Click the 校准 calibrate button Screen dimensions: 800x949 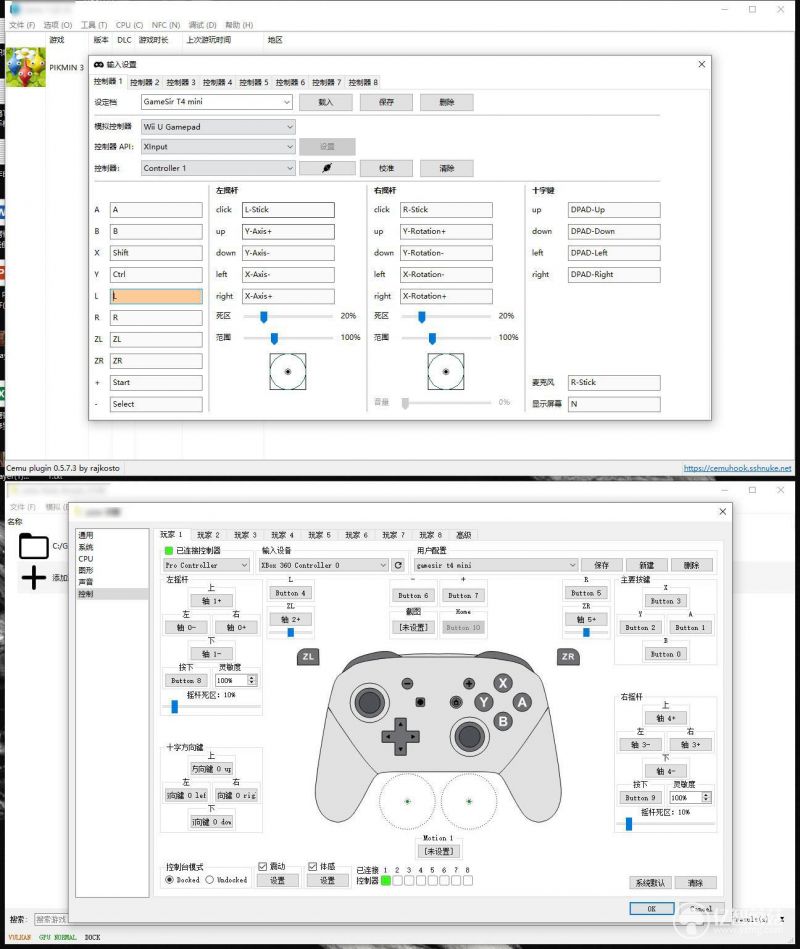pyautogui.click(x=386, y=168)
